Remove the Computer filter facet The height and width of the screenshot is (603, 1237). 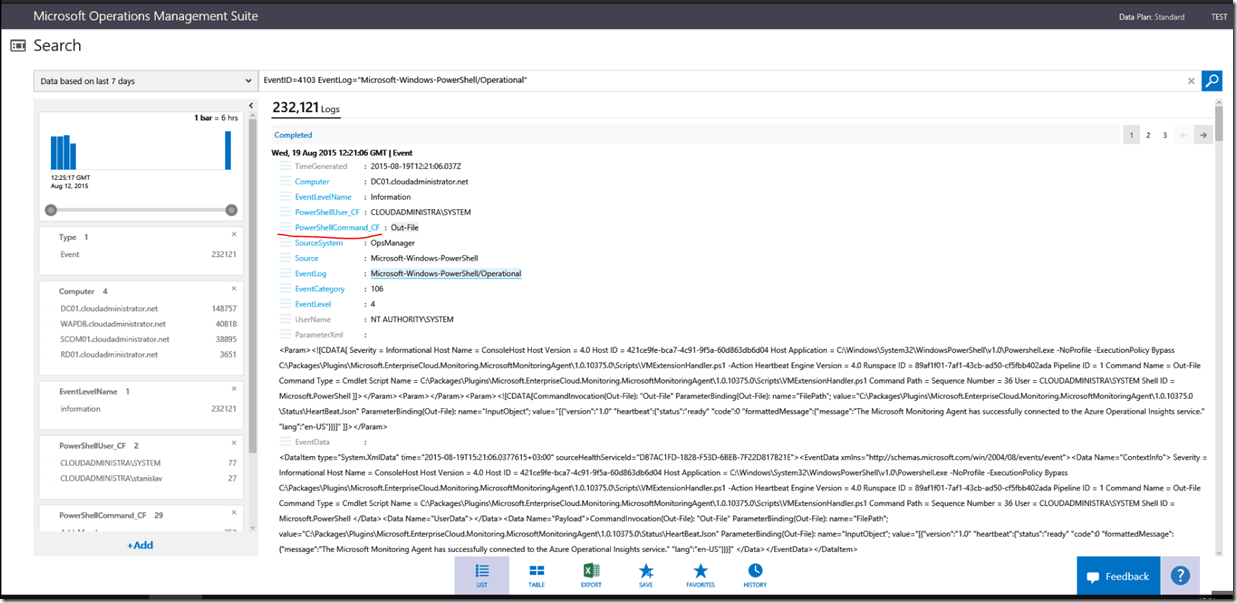pyautogui.click(x=234, y=288)
